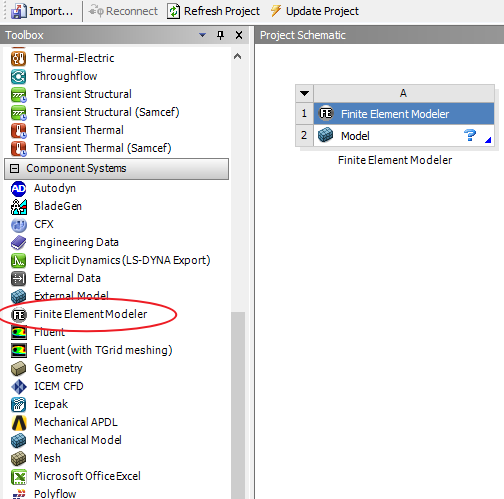This screenshot has height=499, width=504.
Task: Click the Update Project lightning icon
Action: coord(276,11)
